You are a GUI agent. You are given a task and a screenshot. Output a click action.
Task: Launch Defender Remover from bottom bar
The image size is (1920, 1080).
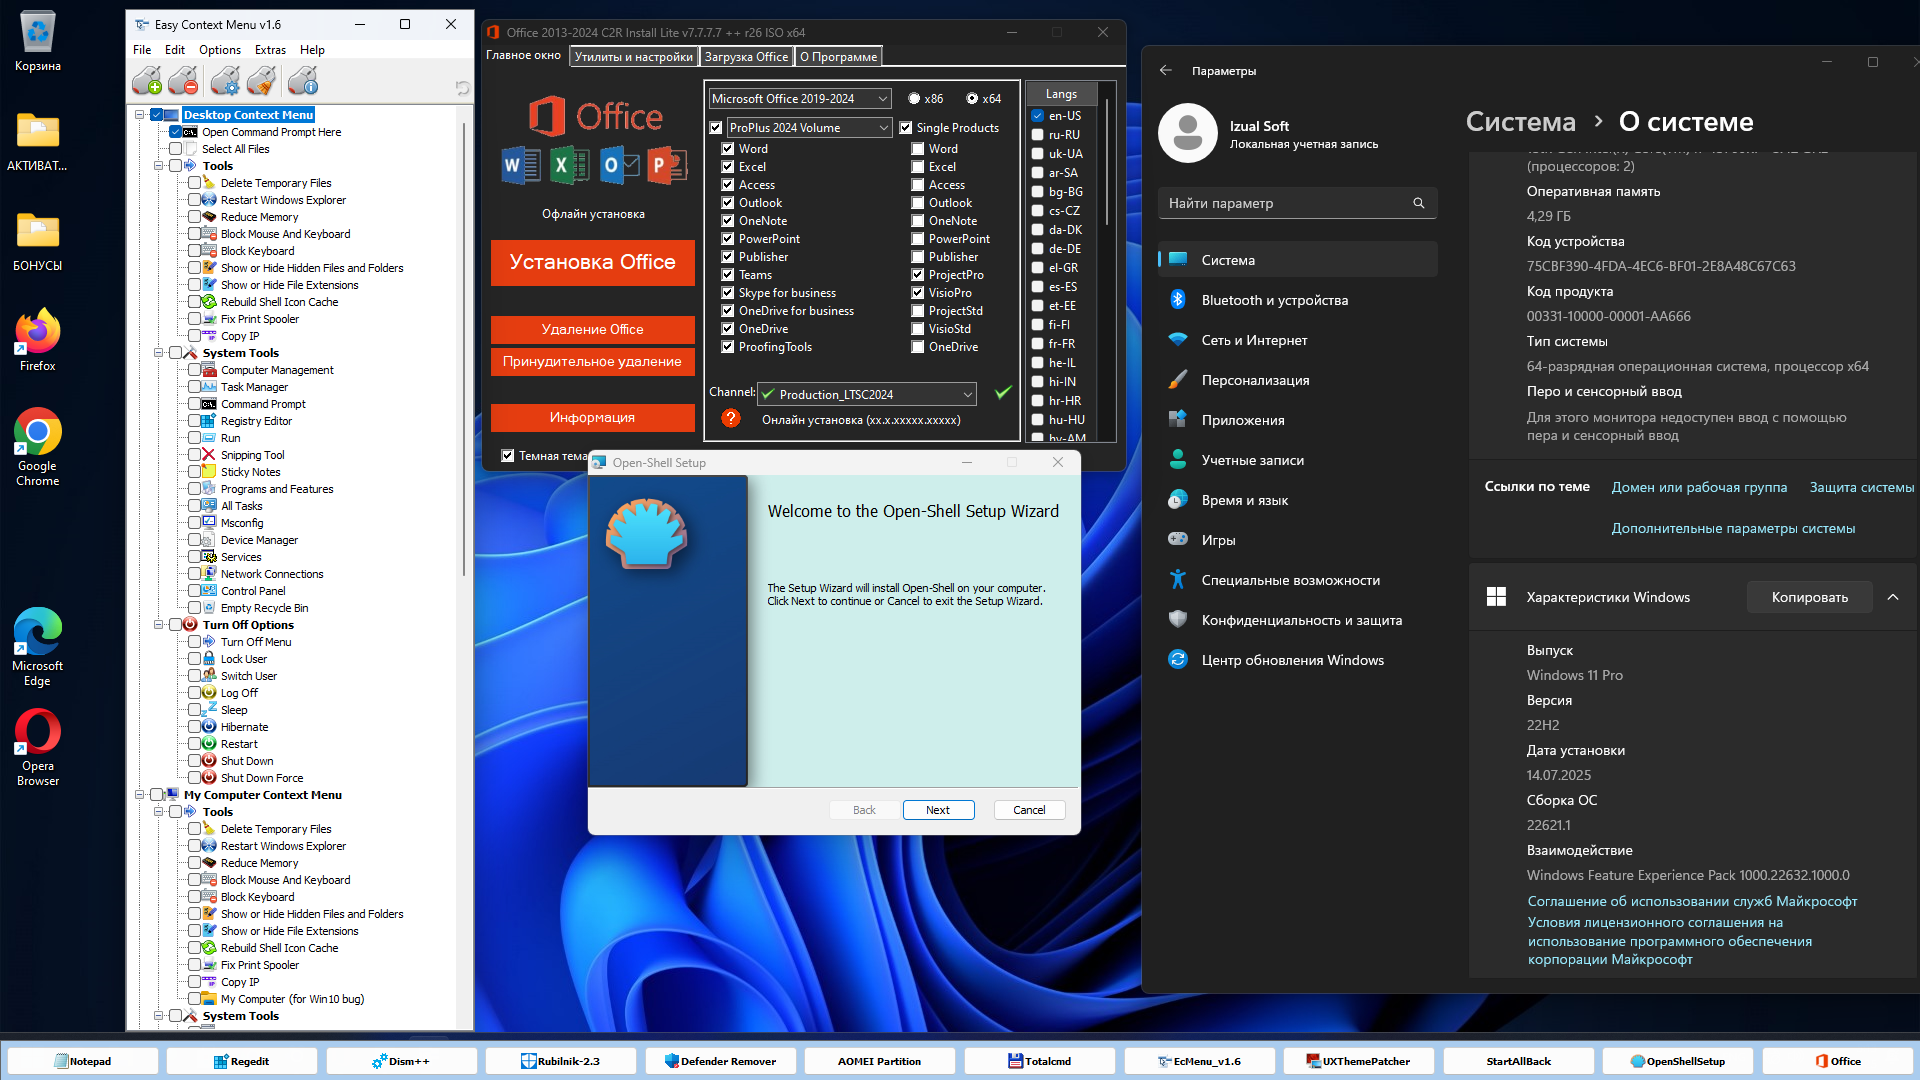pos(720,1061)
